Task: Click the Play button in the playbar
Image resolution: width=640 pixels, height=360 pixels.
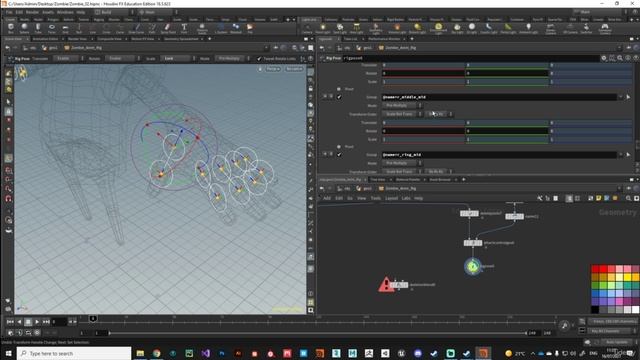Action: click(x=37, y=322)
